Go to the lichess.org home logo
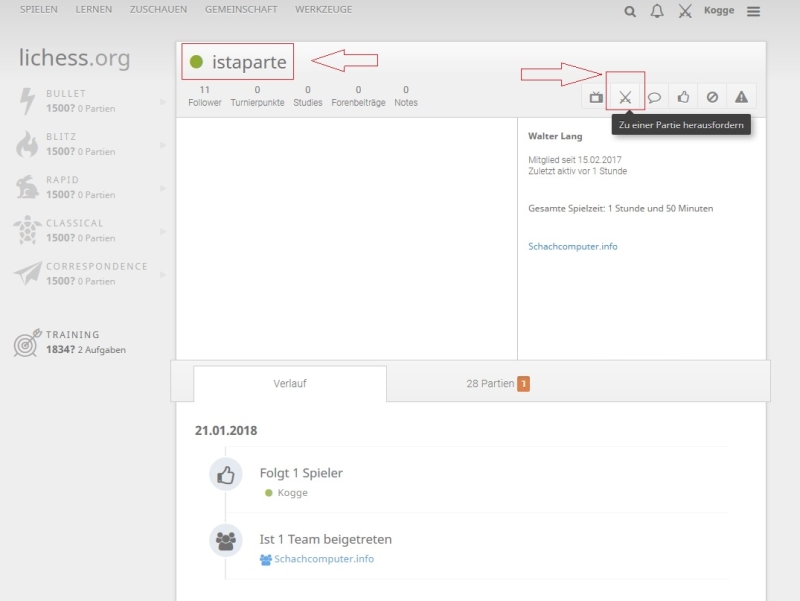Image resolution: width=800 pixels, height=601 pixels. 74,58
